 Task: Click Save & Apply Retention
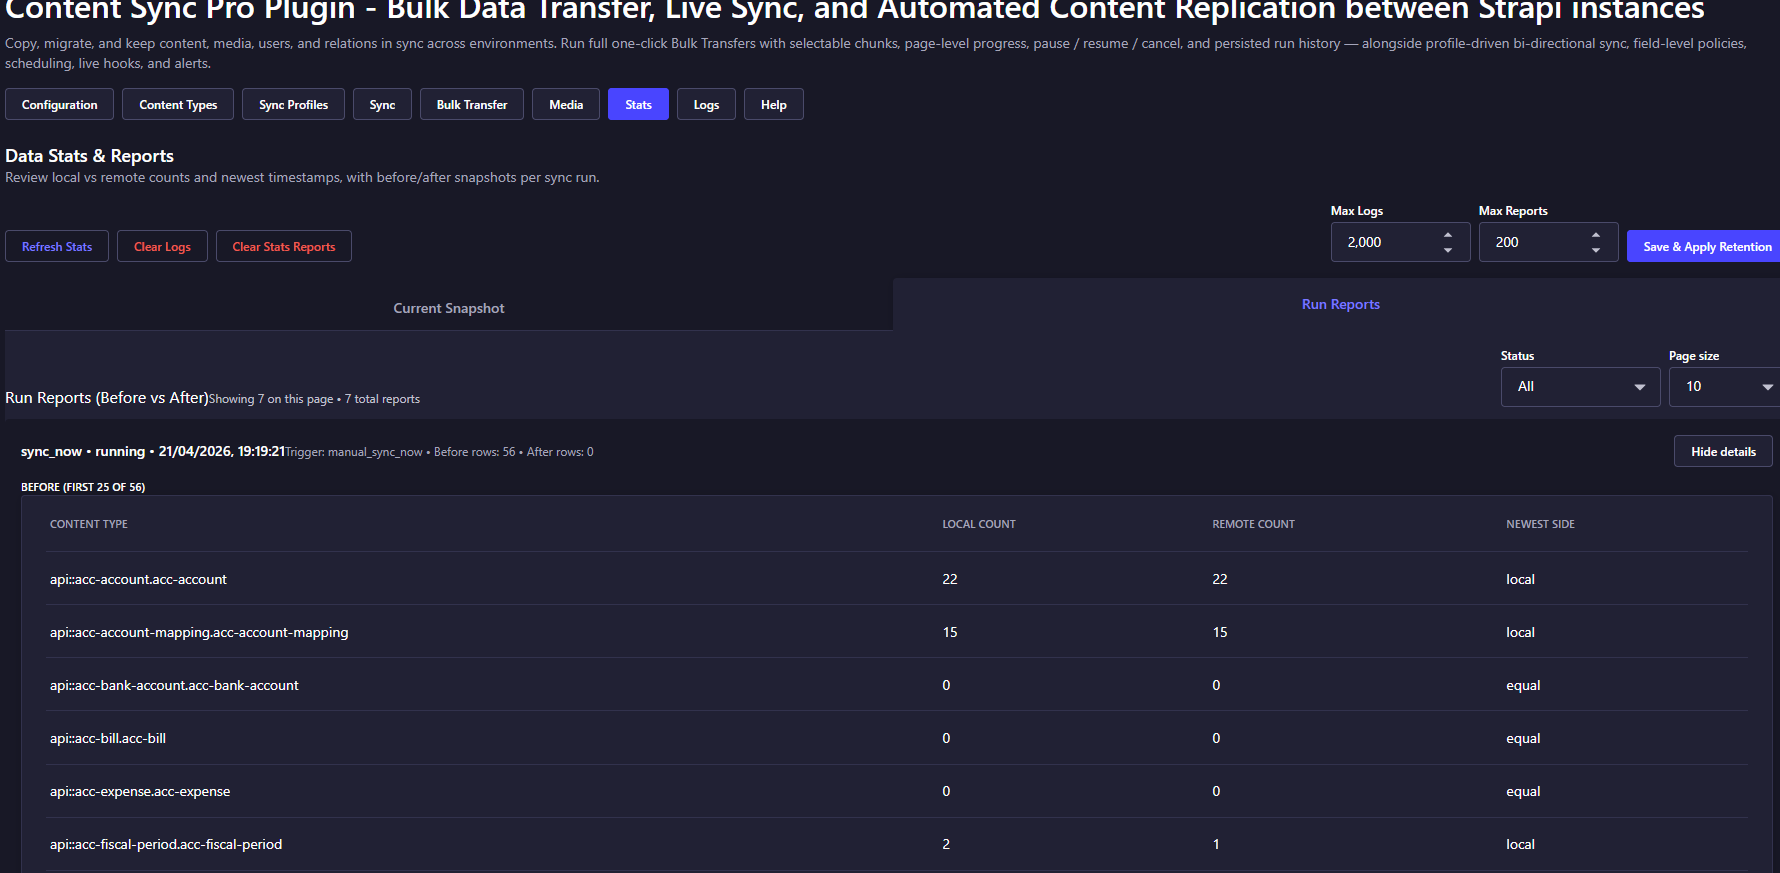(1706, 246)
